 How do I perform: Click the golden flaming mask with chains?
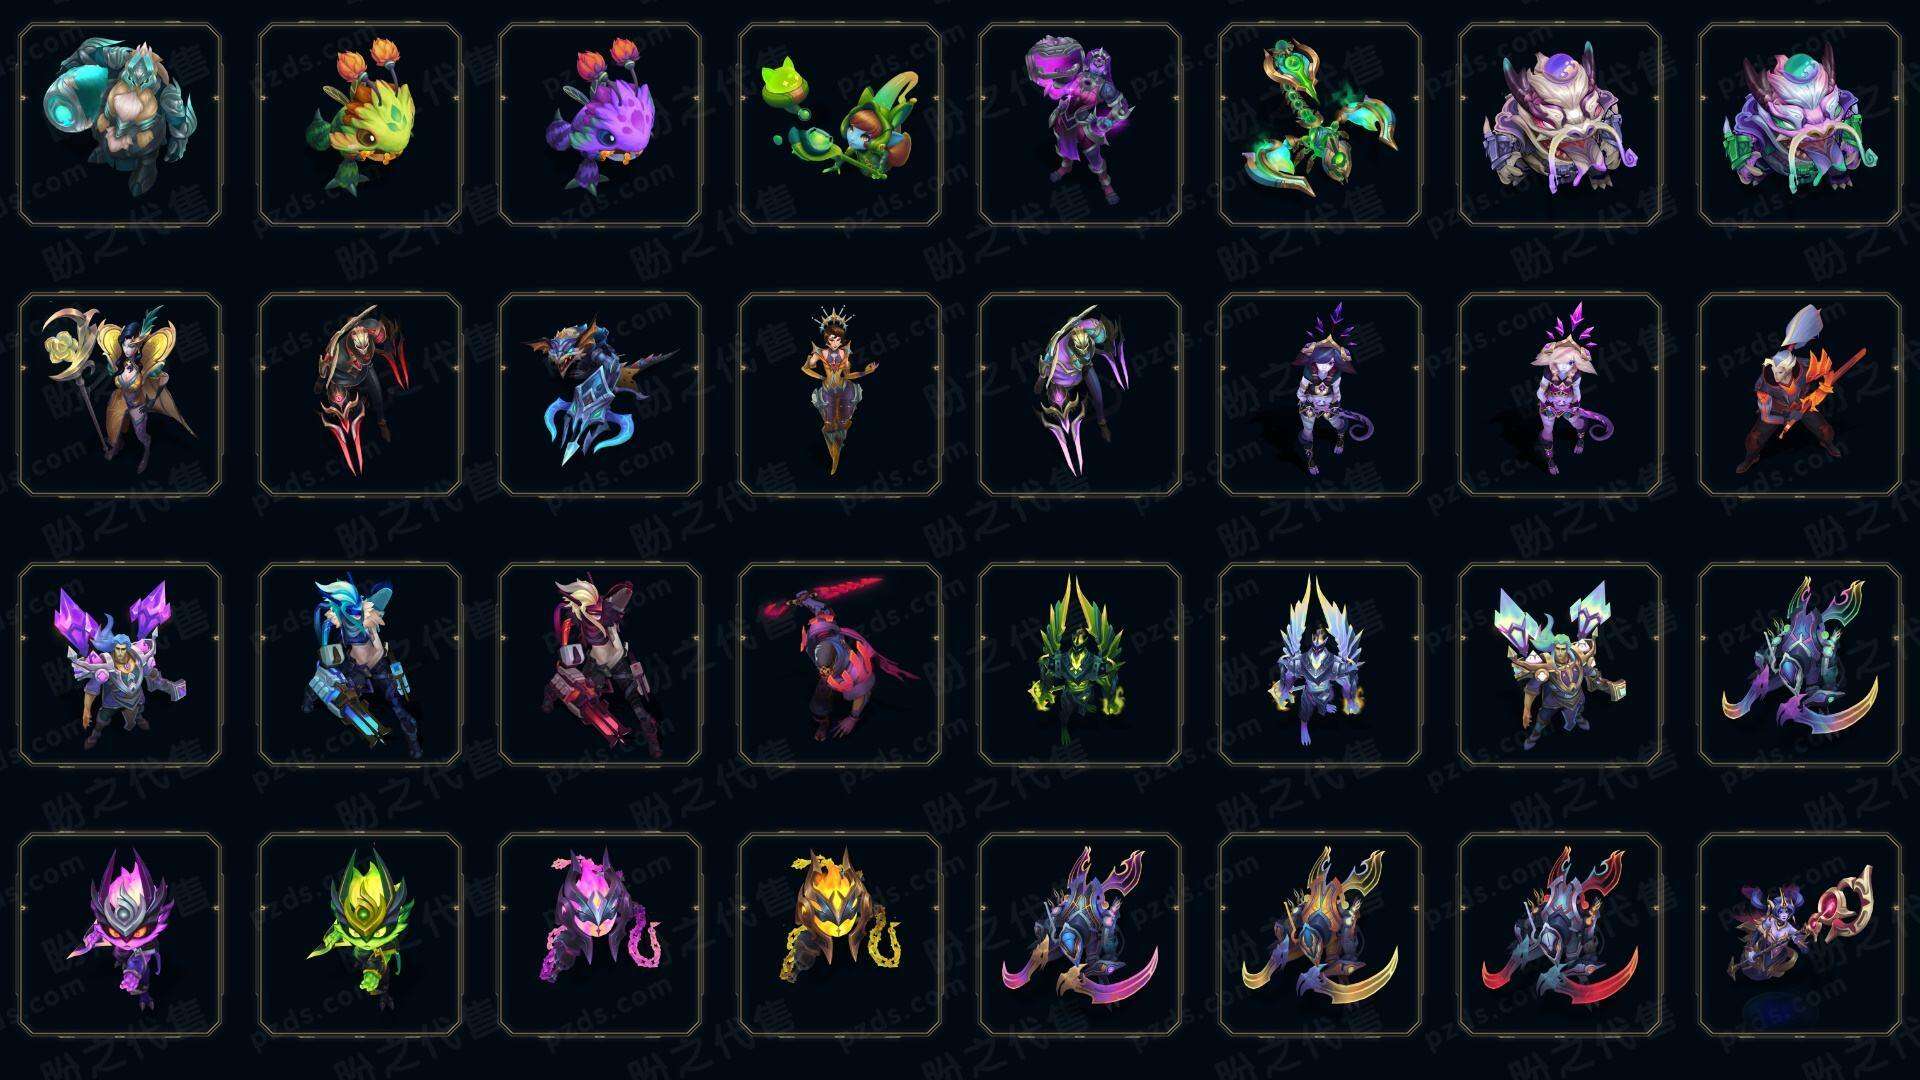coord(840,934)
